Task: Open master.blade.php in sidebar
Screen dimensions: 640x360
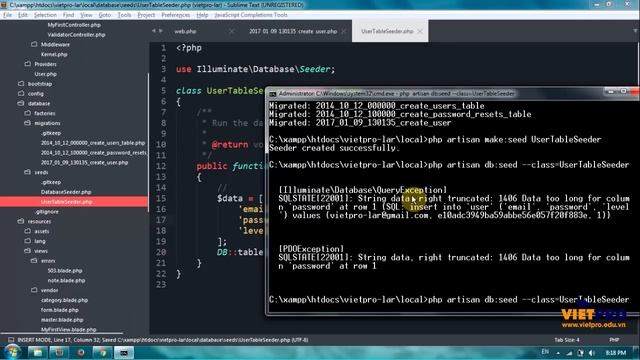Action: tap(62, 320)
